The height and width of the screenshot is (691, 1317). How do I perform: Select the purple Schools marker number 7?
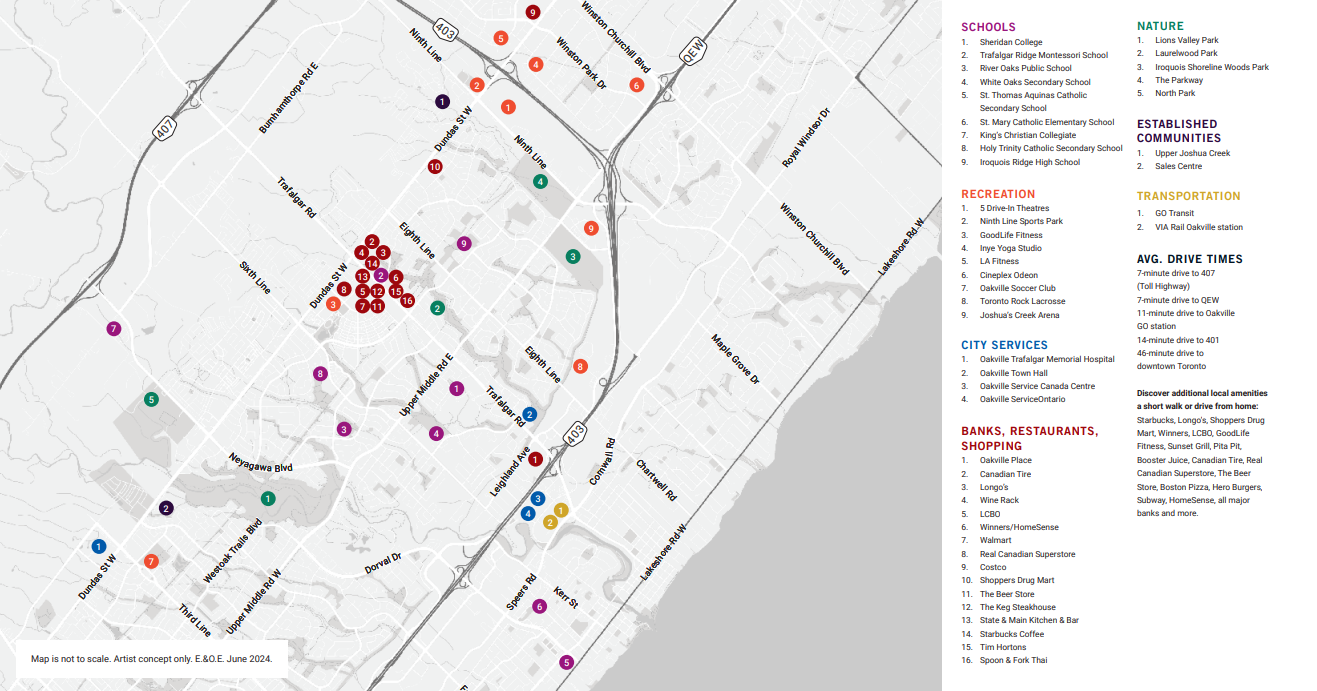pyautogui.click(x=114, y=328)
